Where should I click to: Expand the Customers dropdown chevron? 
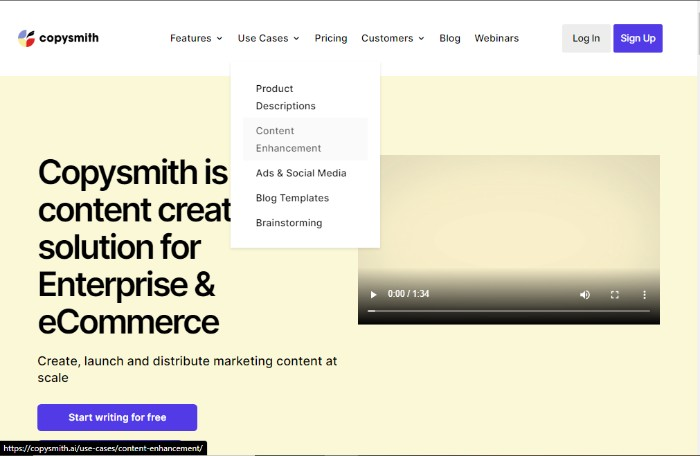[421, 38]
